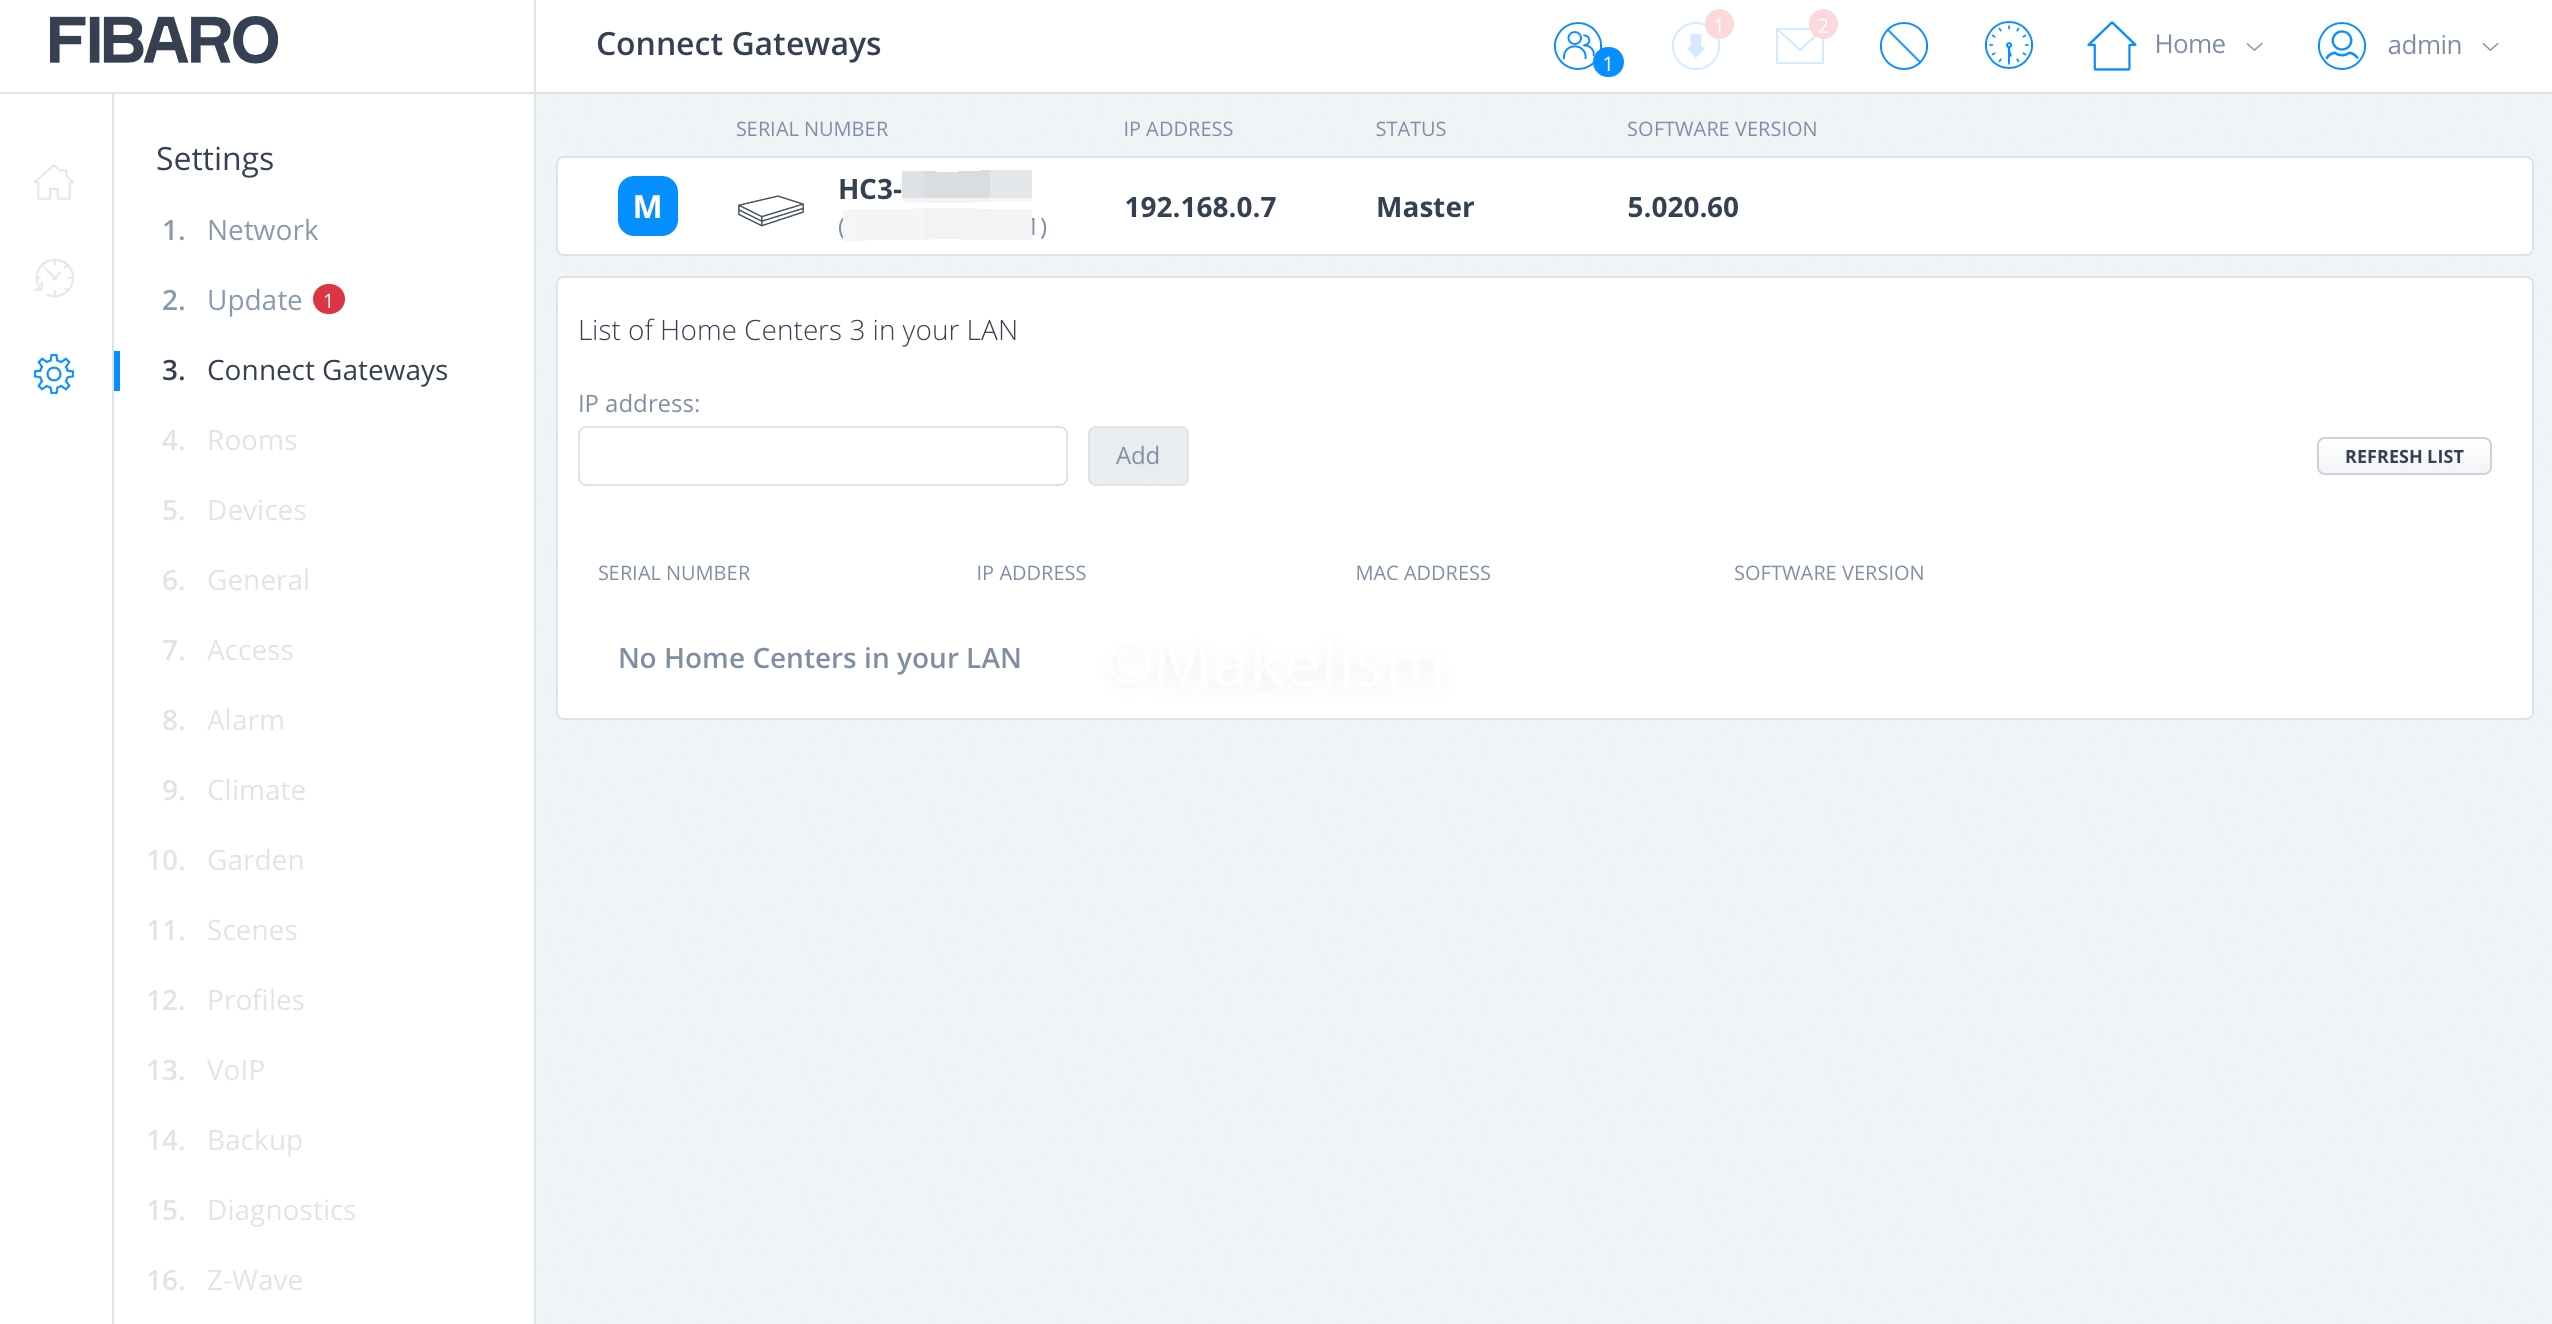Viewport: 2552px width, 1324px height.
Task: Go to Update settings section
Action: 254,300
